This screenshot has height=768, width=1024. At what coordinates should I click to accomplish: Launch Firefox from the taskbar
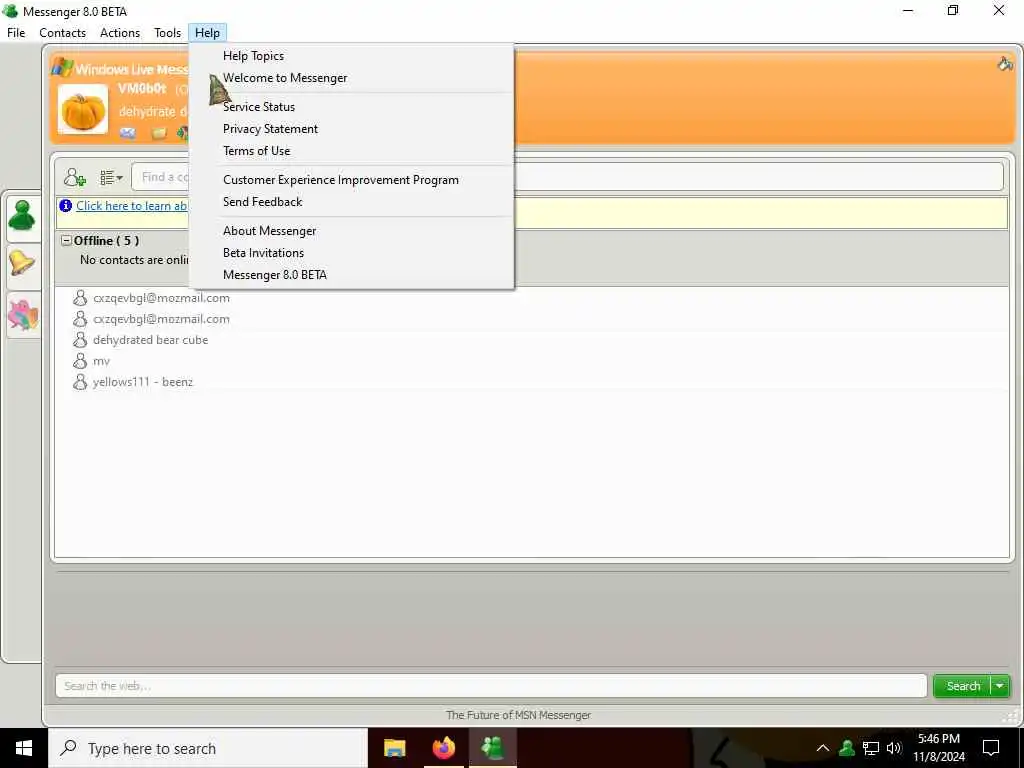tap(443, 748)
